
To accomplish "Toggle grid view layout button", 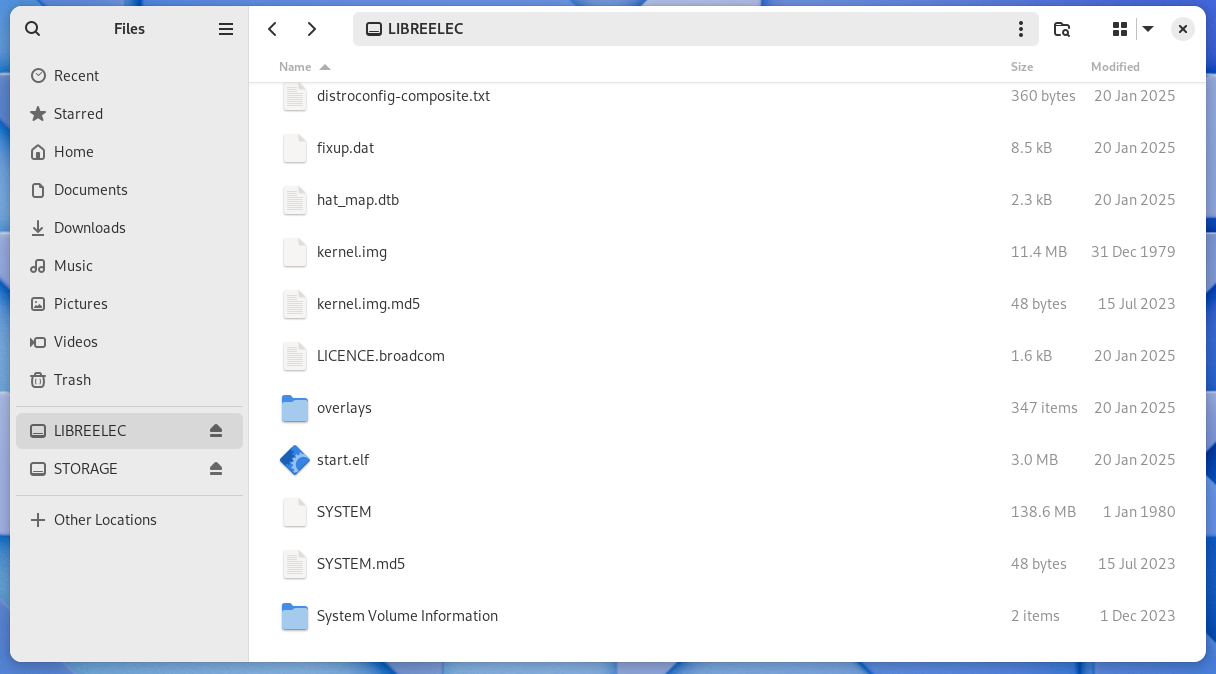I will [1119, 29].
